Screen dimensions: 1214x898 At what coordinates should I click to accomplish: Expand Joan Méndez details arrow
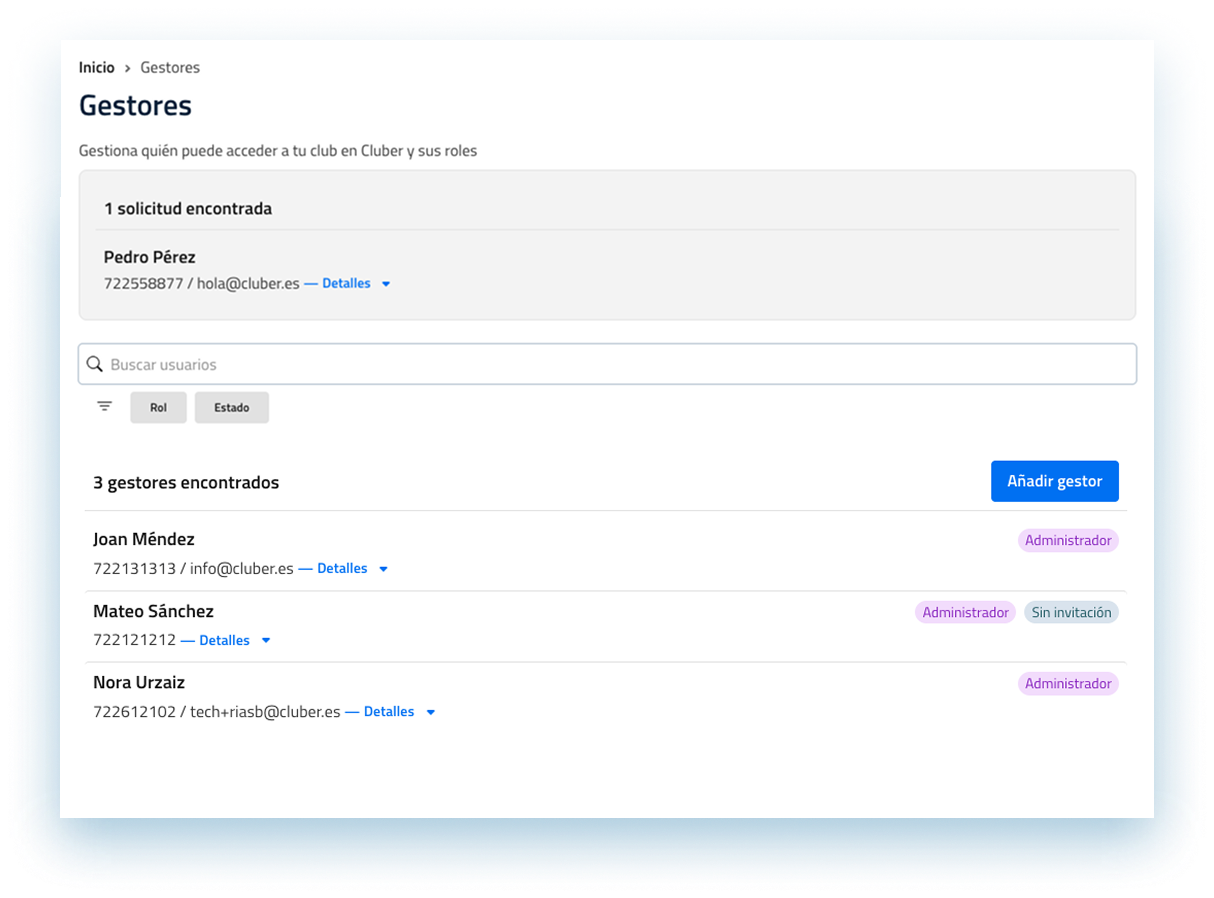(383, 569)
